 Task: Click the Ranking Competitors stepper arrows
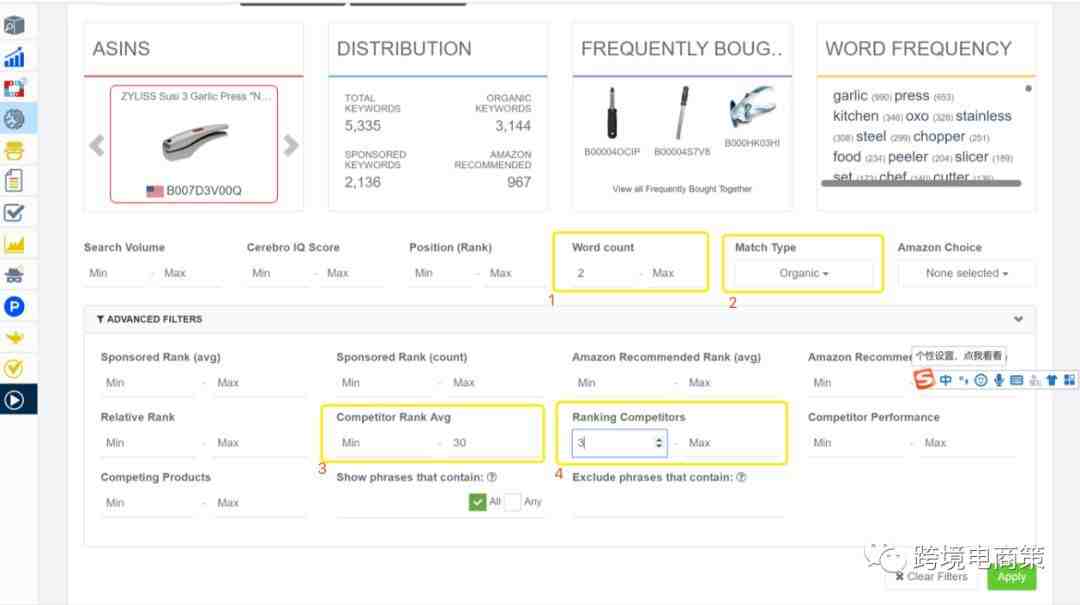(658, 442)
